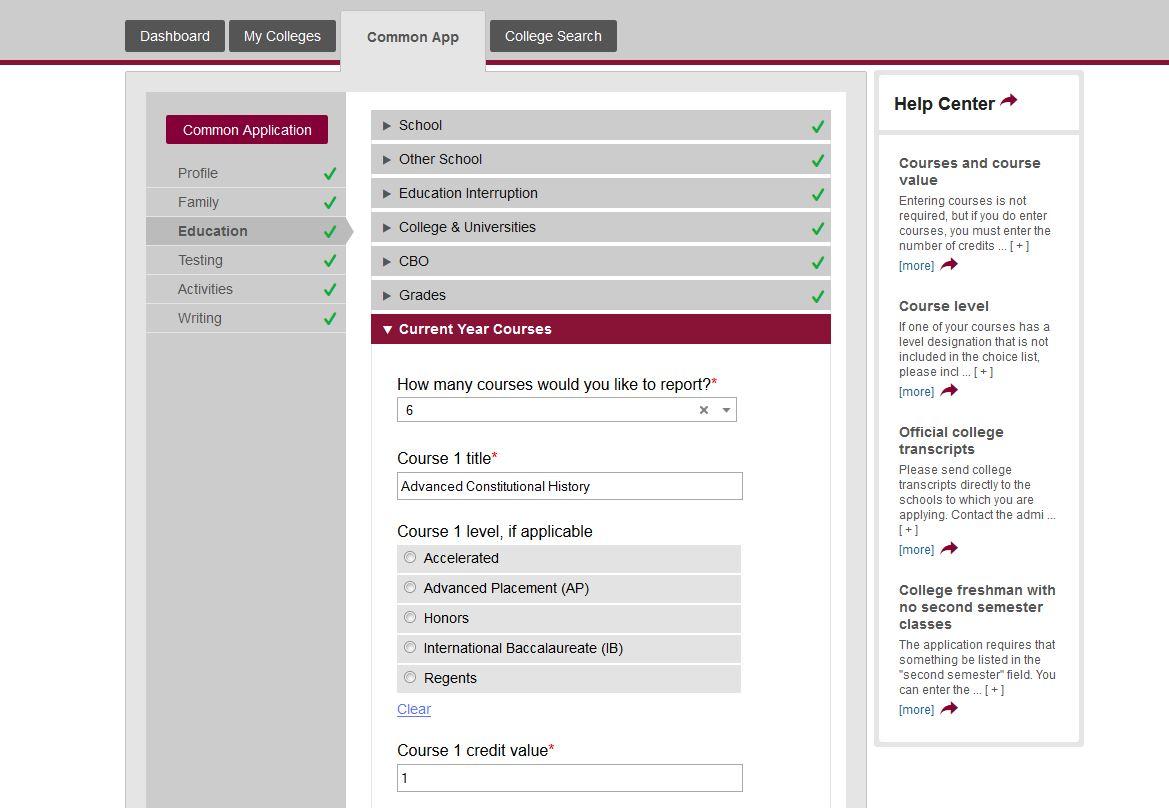This screenshot has width=1169, height=808.
Task: Click the X to clear courses selection
Action: pos(703,409)
